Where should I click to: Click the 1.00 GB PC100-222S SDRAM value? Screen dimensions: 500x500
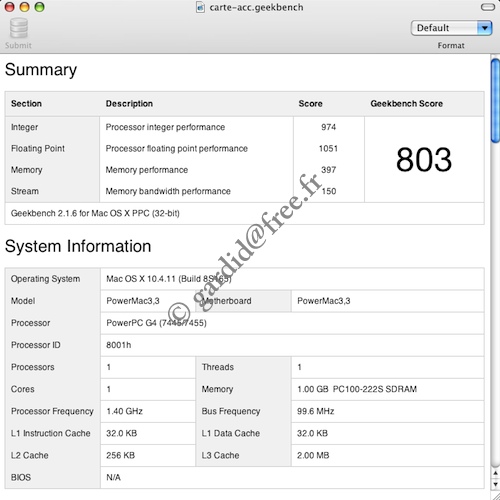tap(357, 389)
